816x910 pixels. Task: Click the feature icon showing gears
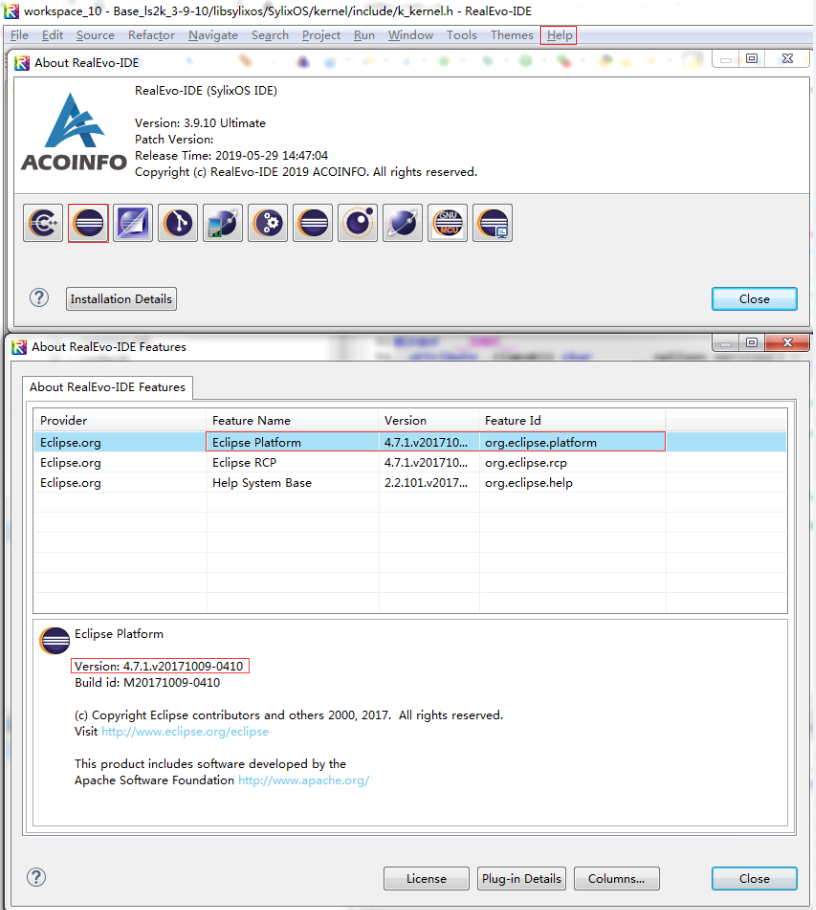click(268, 223)
